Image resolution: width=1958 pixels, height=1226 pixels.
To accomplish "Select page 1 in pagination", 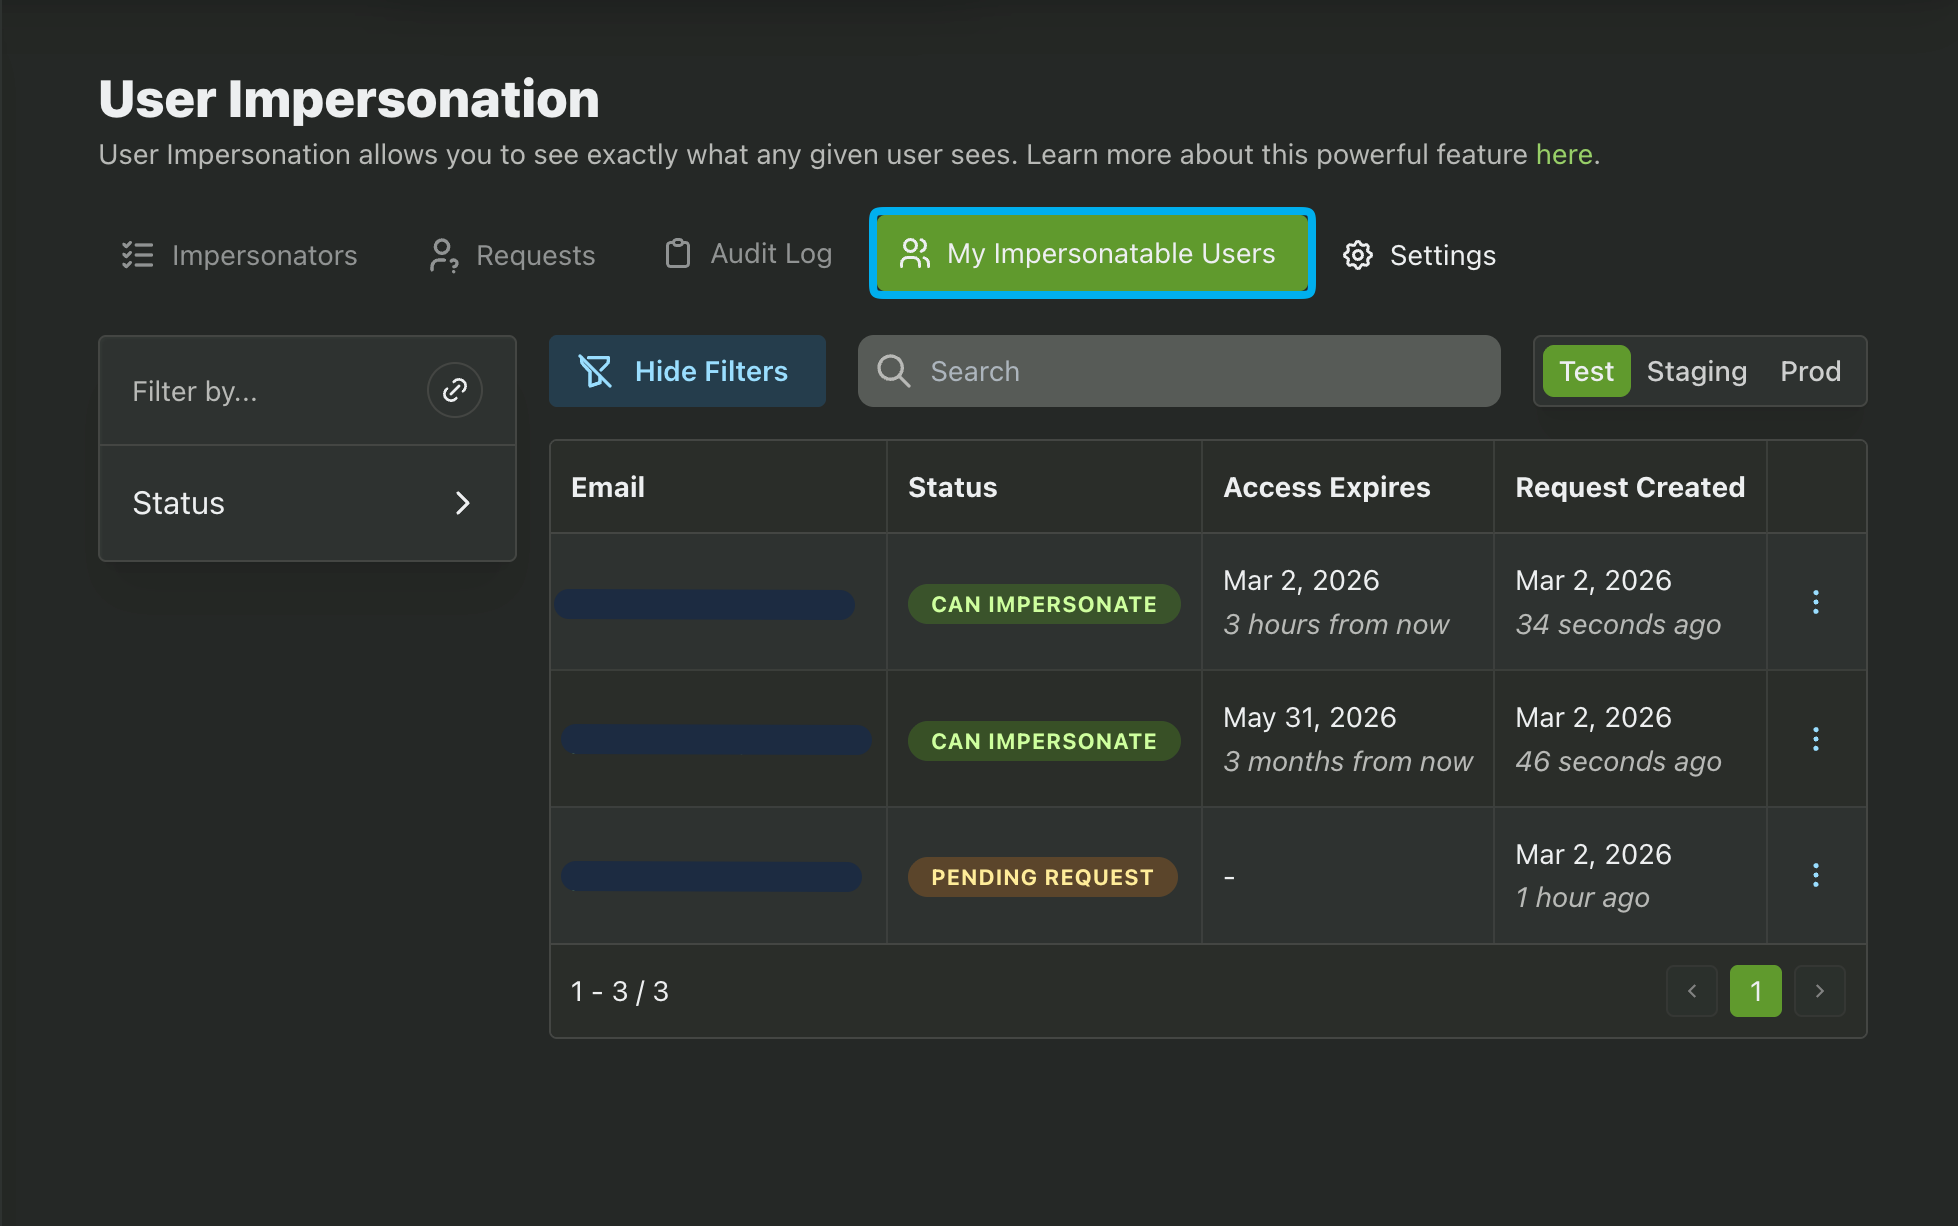I will click(x=1755, y=991).
